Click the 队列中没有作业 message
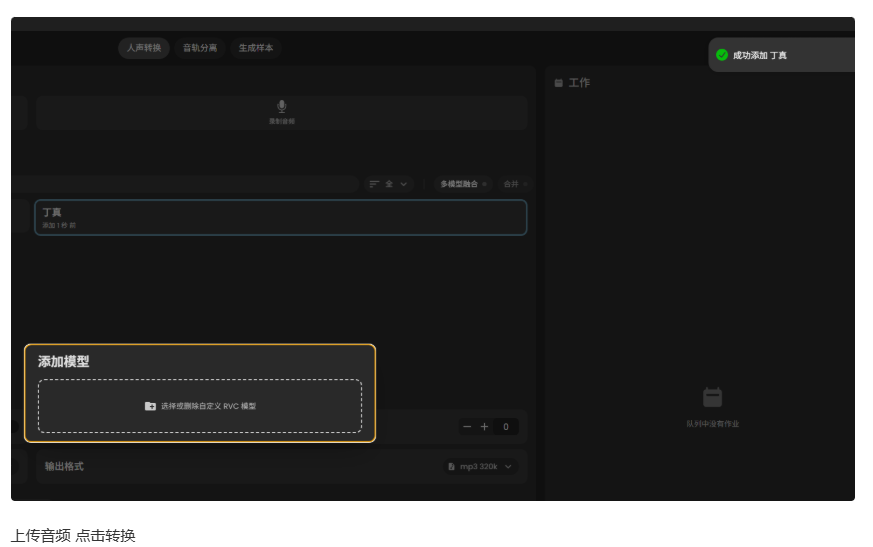Screen dimensions: 873x547 click(713, 424)
